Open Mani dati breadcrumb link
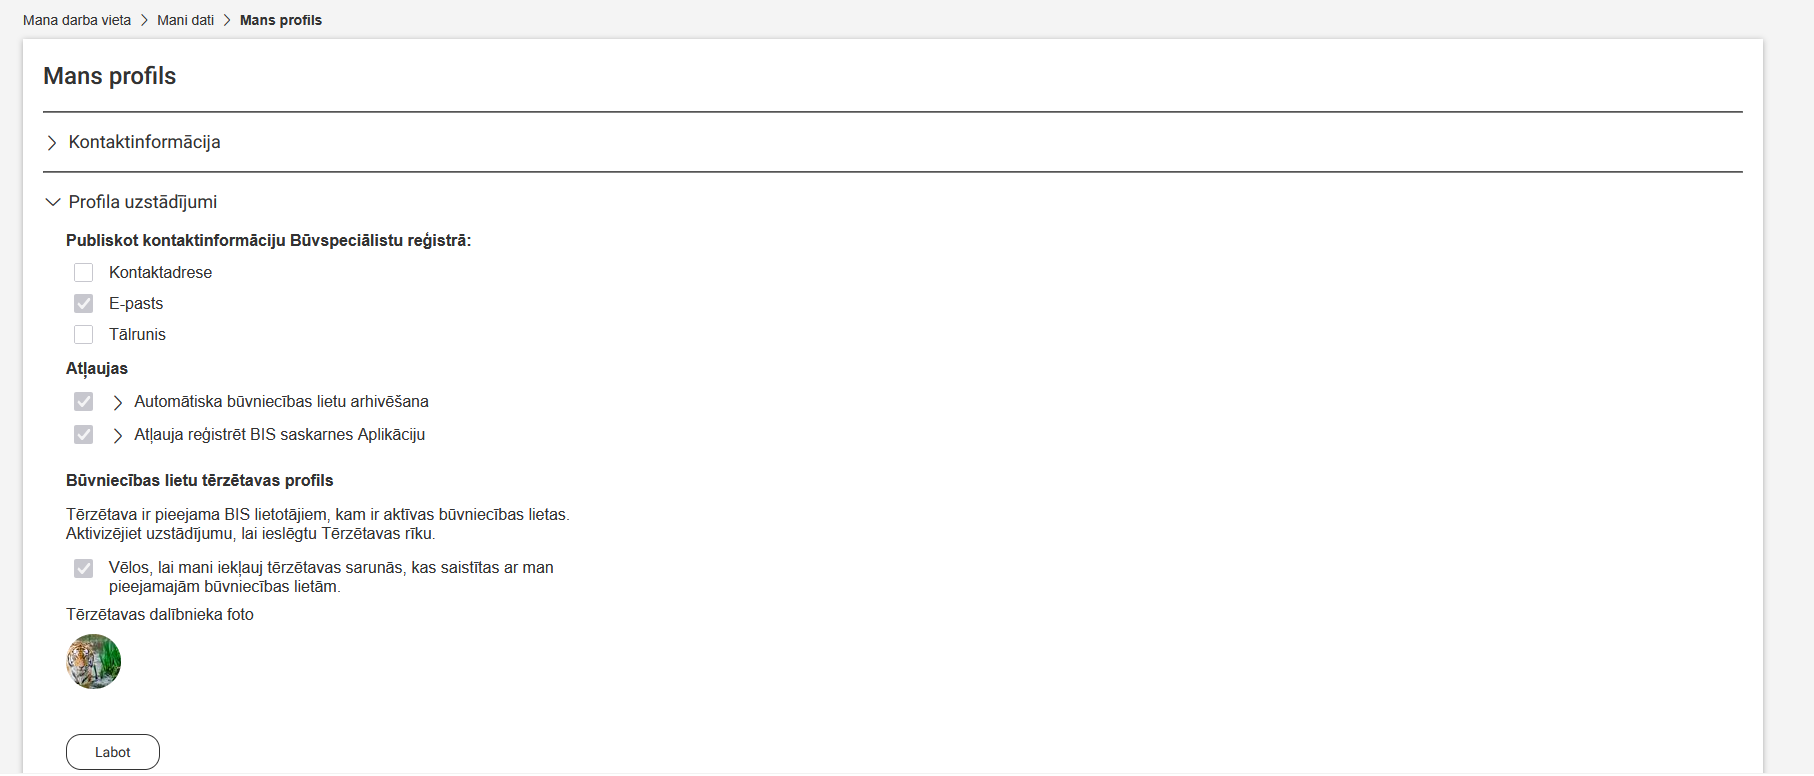Image resolution: width=1814 pixels, height=776 pixels. pyautogui.click(x=185, y=20)
